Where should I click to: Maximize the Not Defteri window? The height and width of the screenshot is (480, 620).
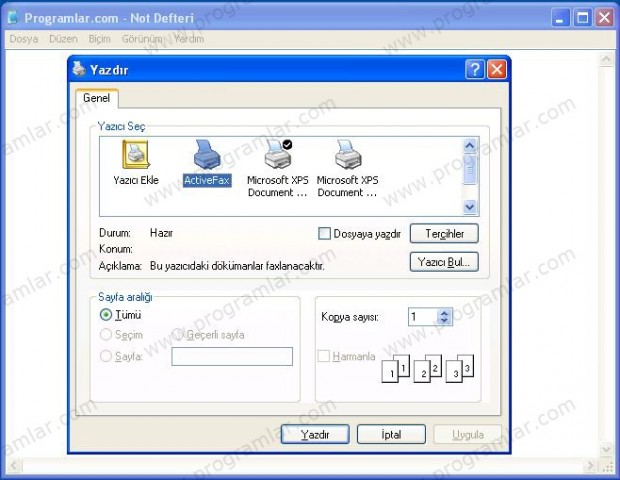click(582, 18)
